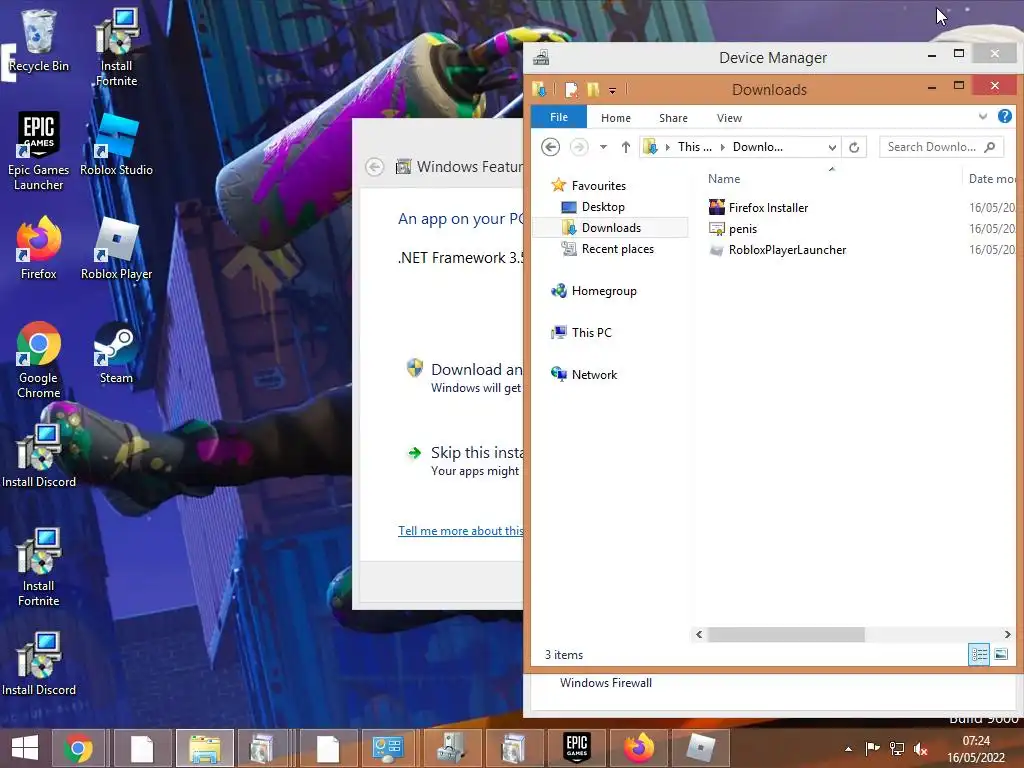This screenshot has height=768, width=1024.
Task: Click New folder icon in quick access toolbar
Action: coord(593,89)
